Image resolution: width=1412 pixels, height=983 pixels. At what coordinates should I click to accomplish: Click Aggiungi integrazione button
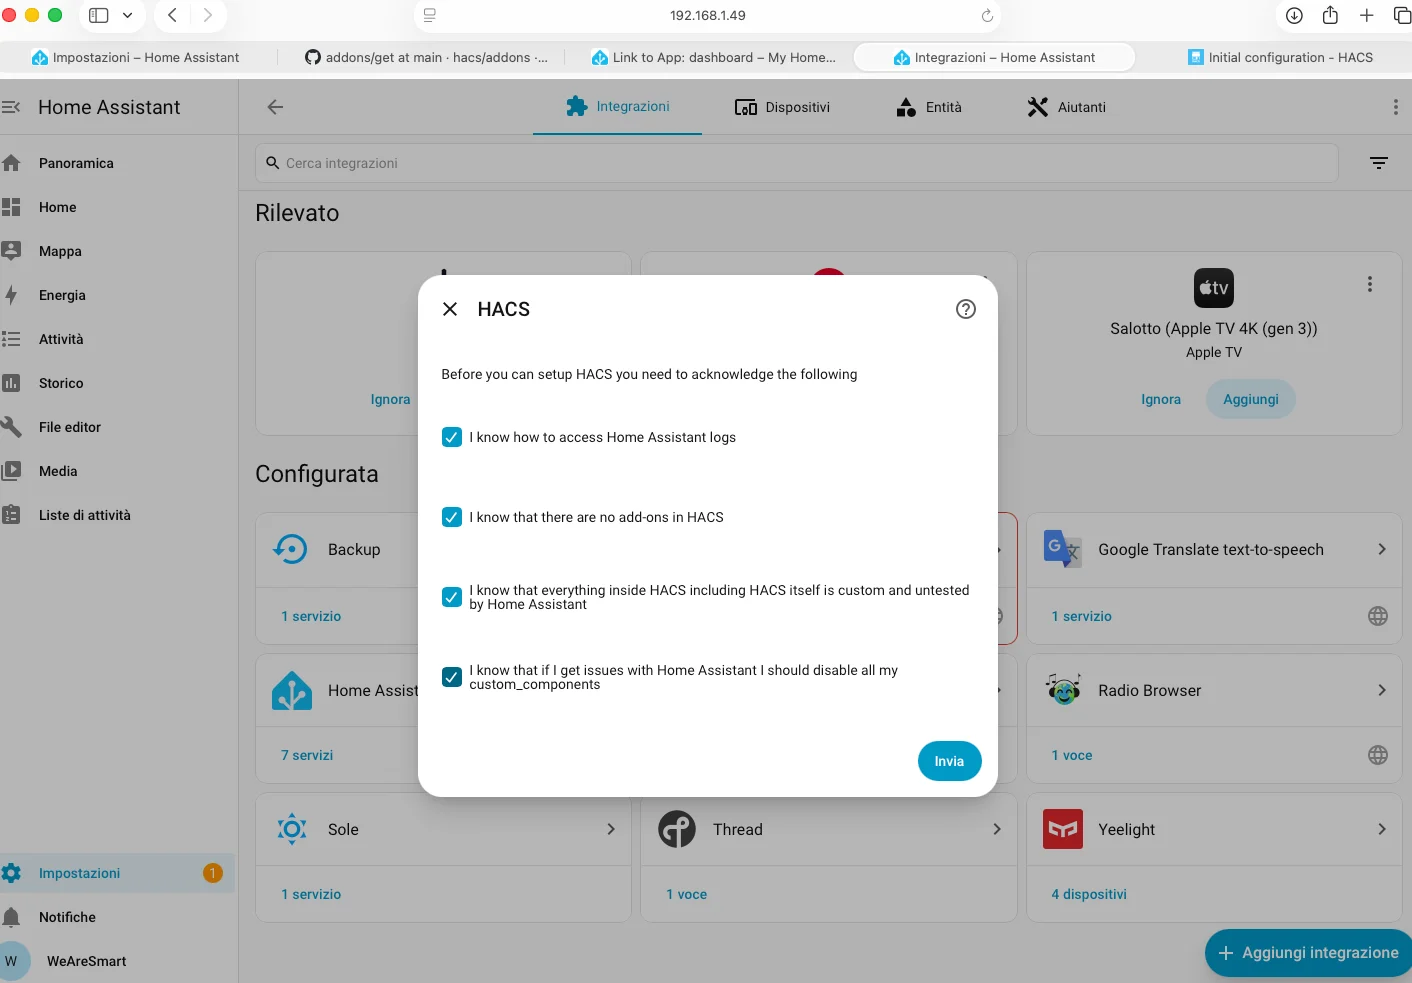click(x=1308, y=953)
